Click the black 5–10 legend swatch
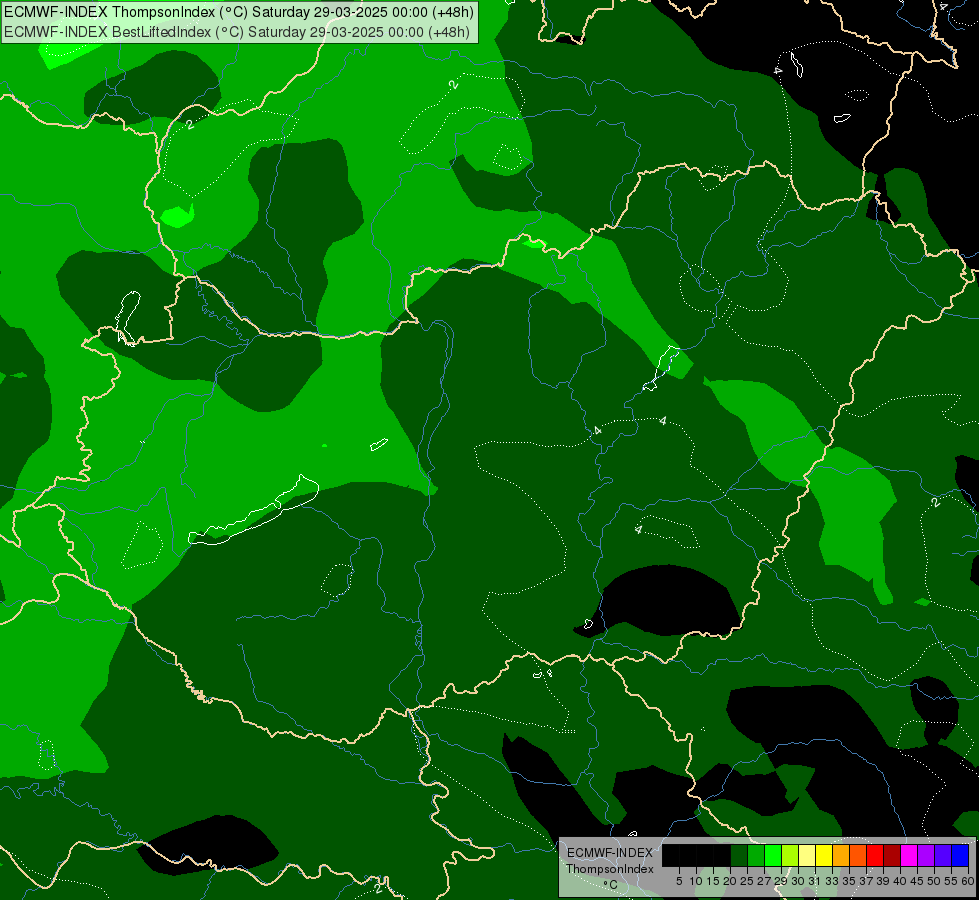 (x=687, y=855)
